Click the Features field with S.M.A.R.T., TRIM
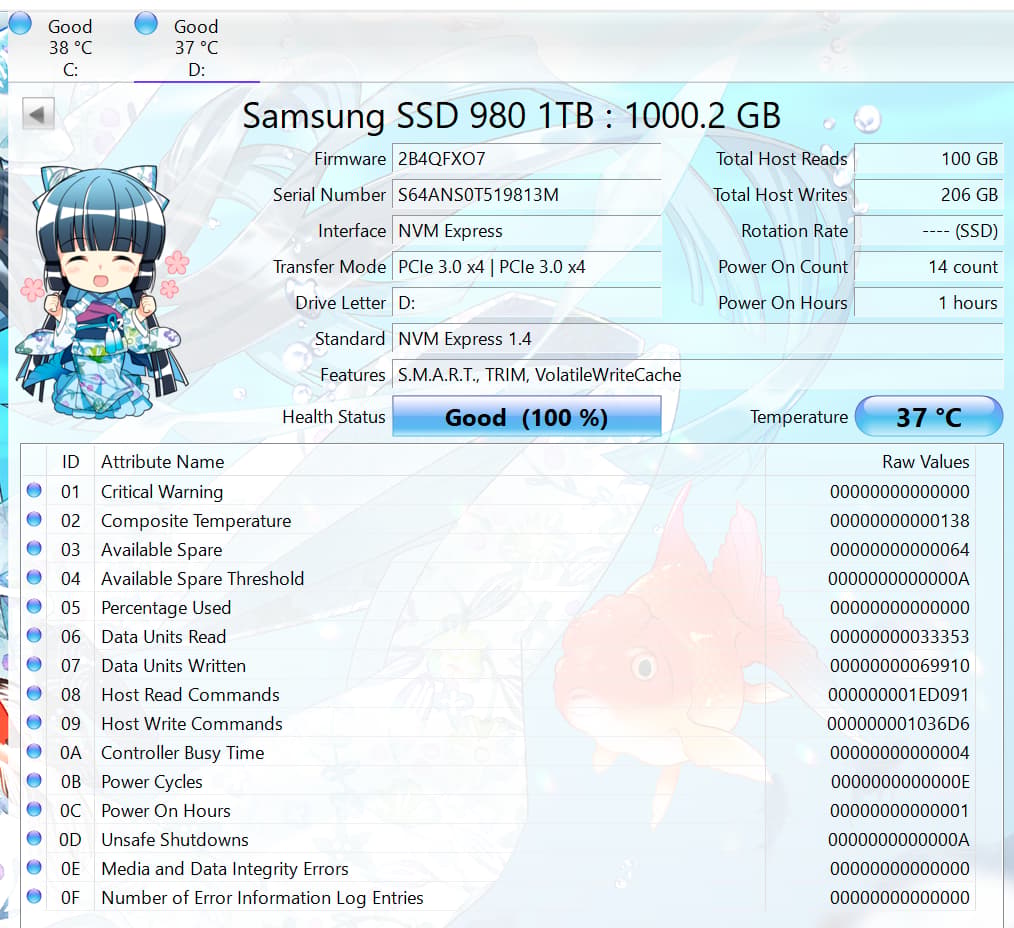 coord(698,375)
